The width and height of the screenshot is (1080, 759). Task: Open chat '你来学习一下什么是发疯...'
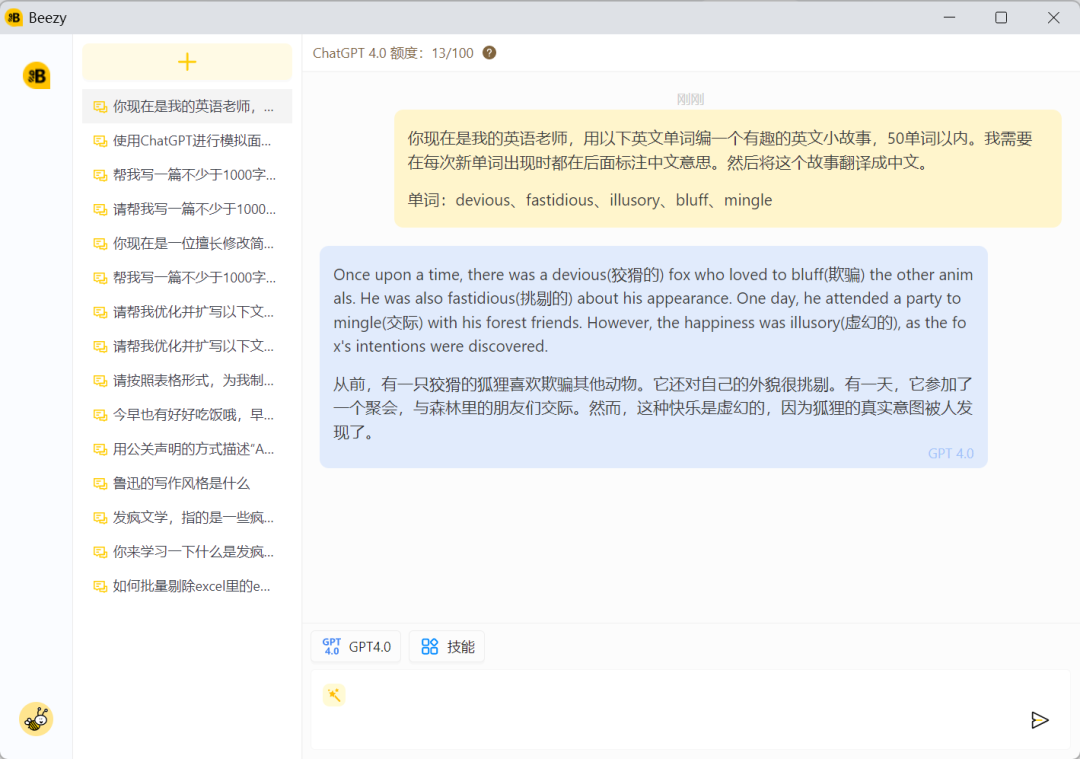pyautogui.click(x=187, y=552)
